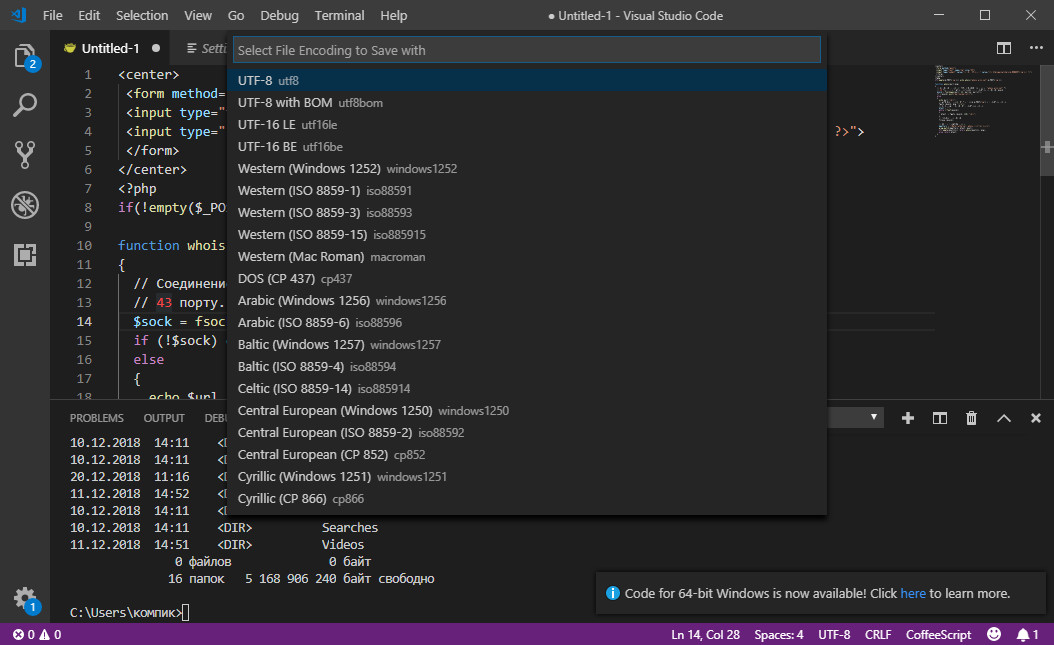Select Baltic (ISO 8859-4) encoding
The height and width of the screenshot is (645, 1054).
pyautogui.click(x=527, y=367)
